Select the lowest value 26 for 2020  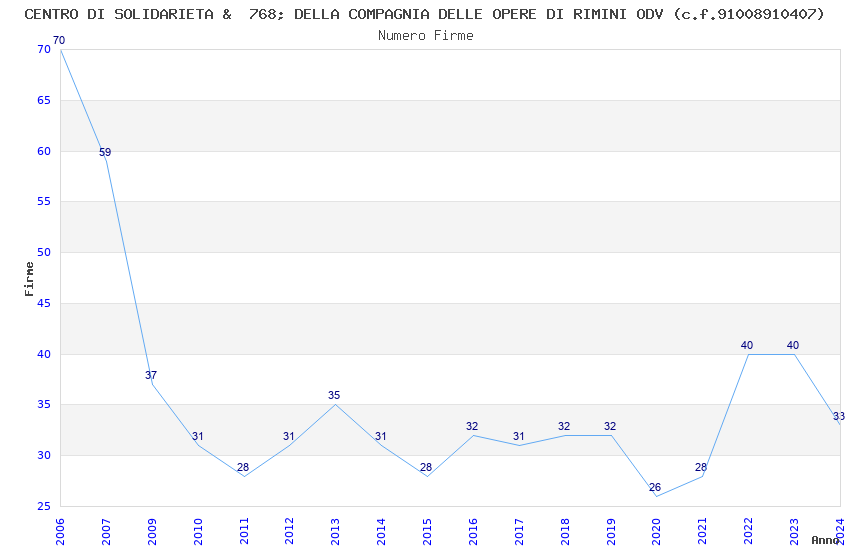pos(655,487)
